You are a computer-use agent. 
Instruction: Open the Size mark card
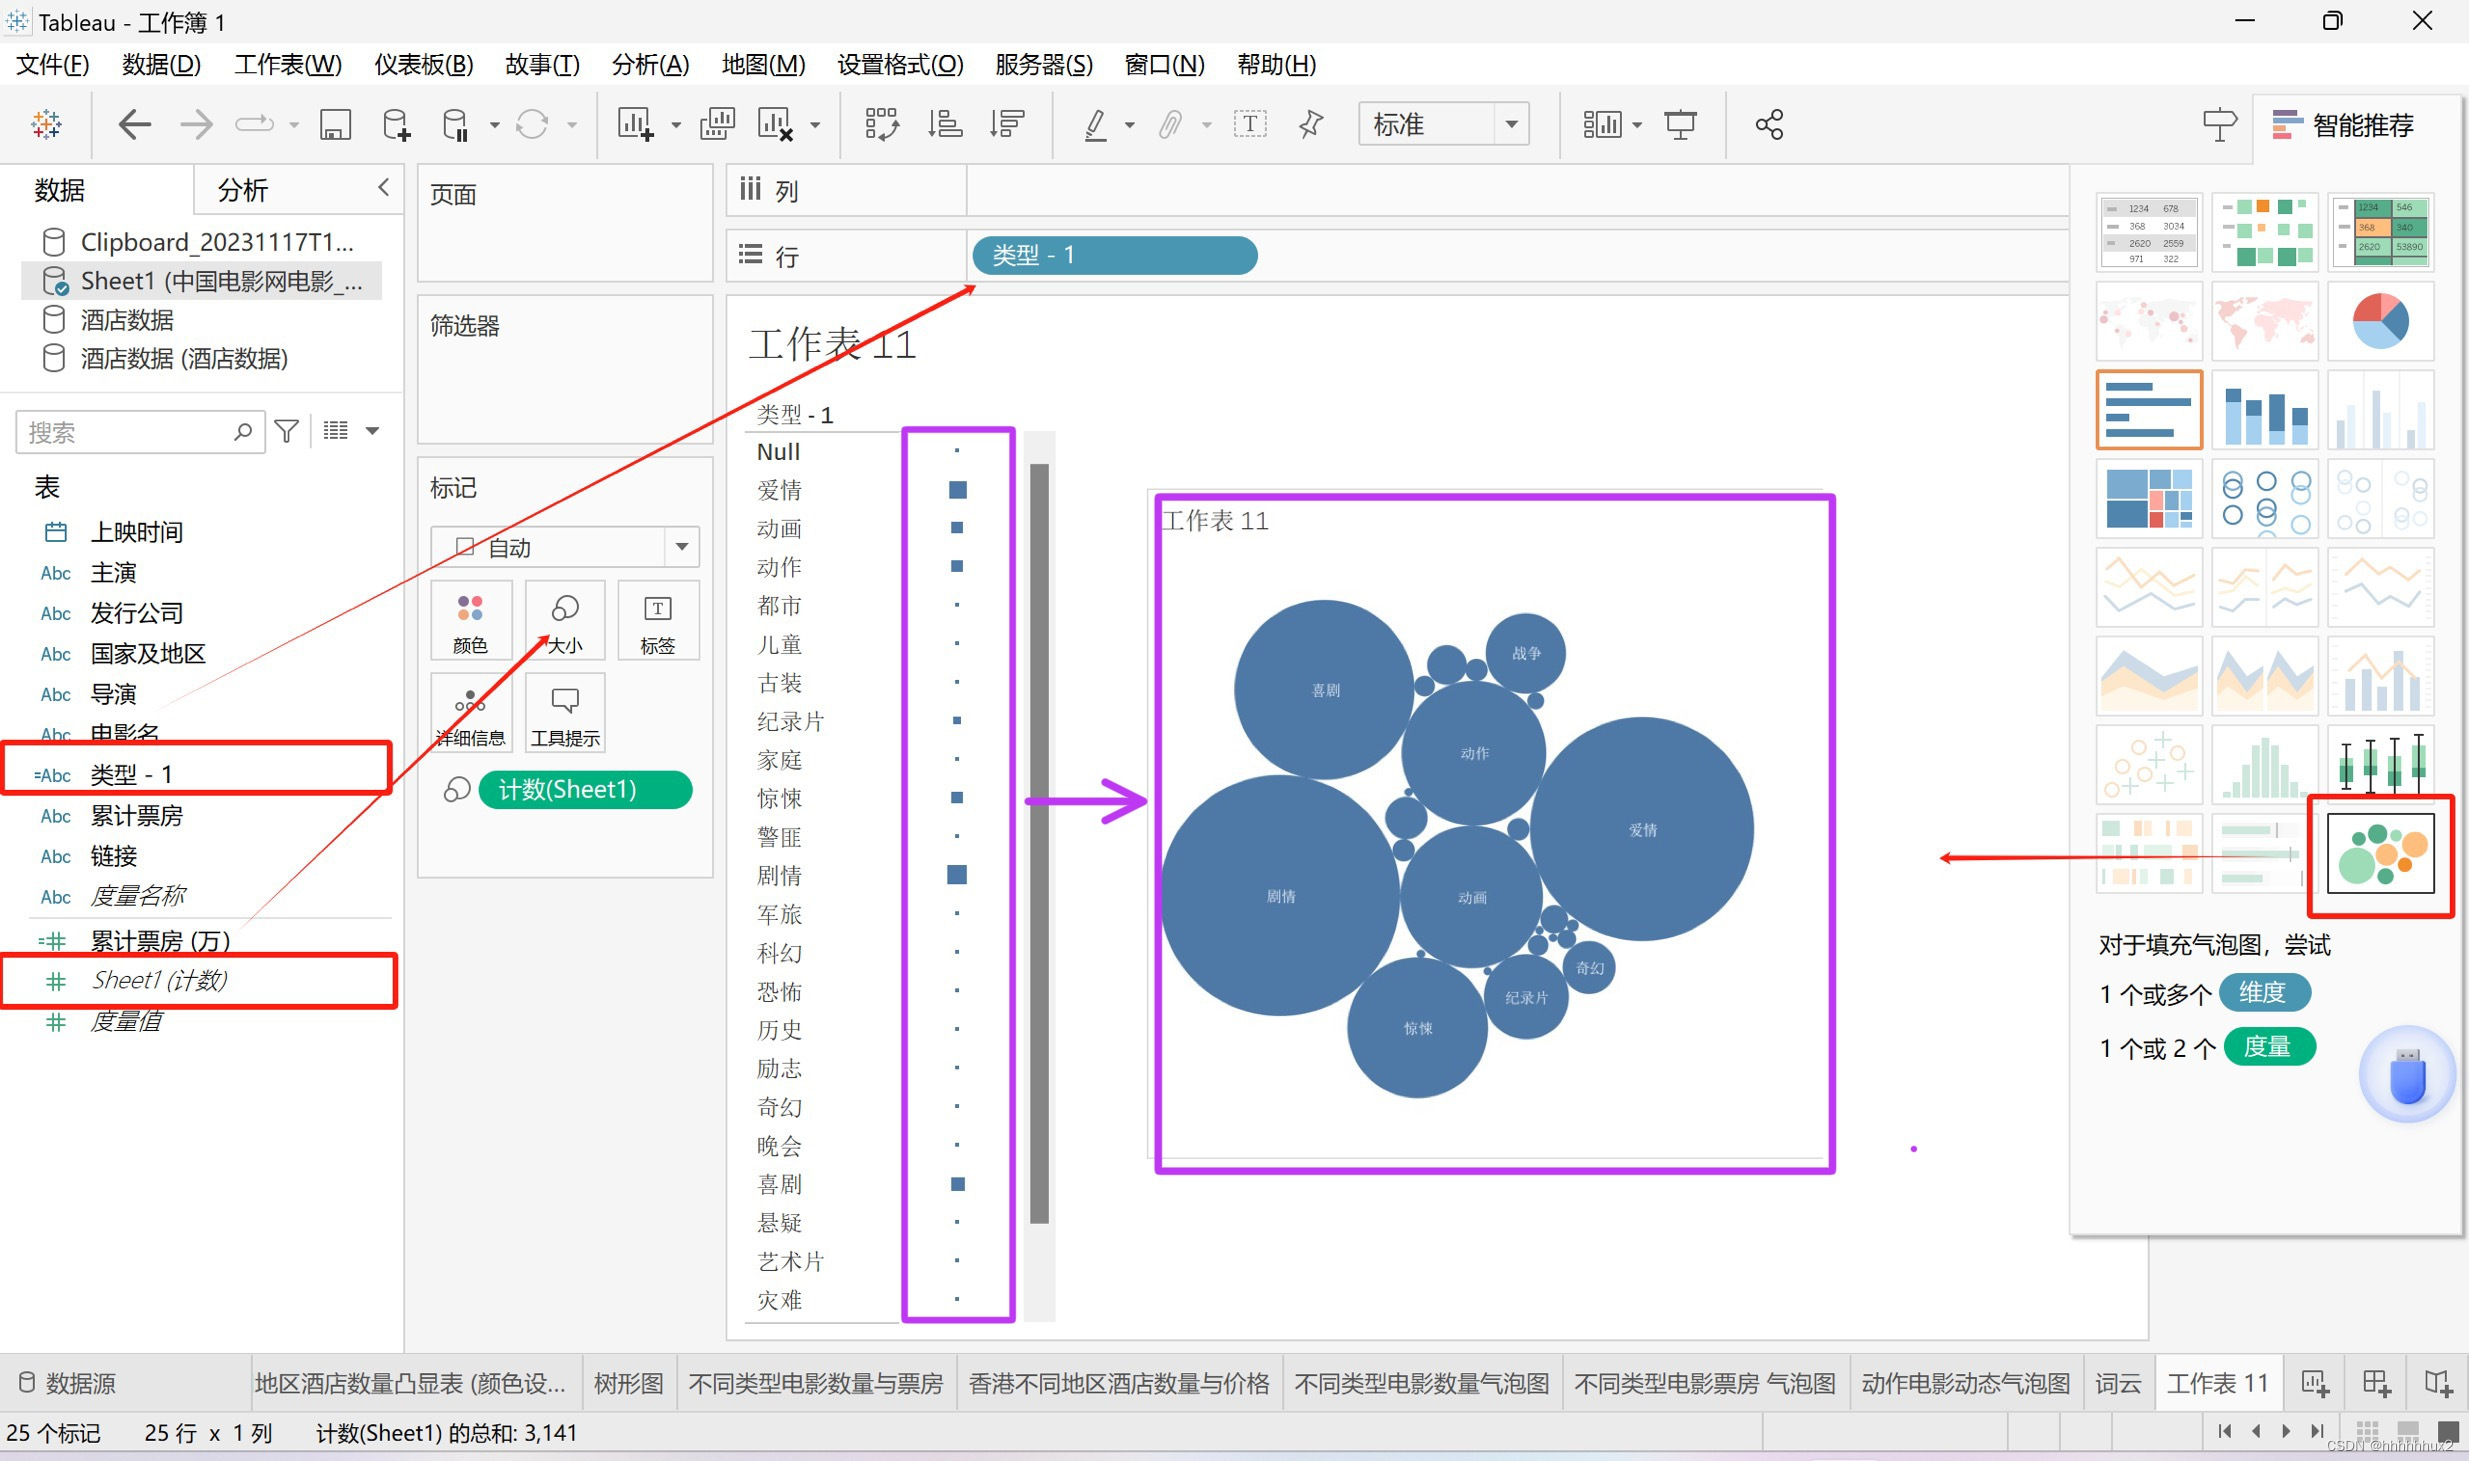(x=565, y=620)
